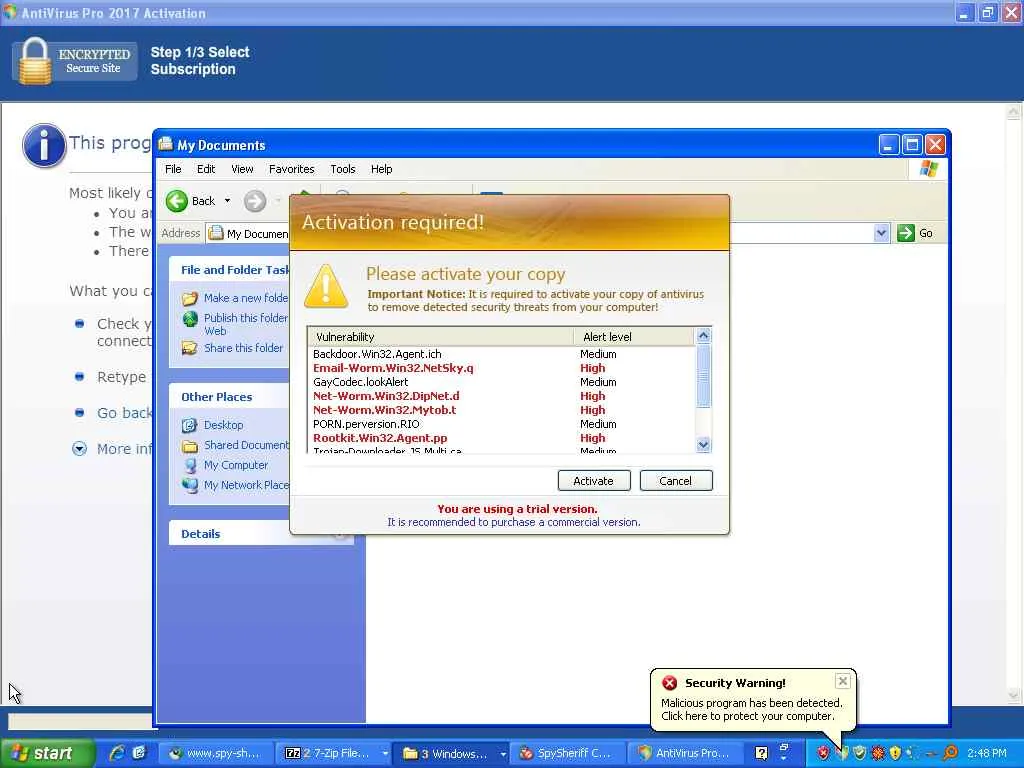This screenshot has width=1024, height=768.
Task: Click the Activate button in activation dialog
Action: tap(594, 481)
